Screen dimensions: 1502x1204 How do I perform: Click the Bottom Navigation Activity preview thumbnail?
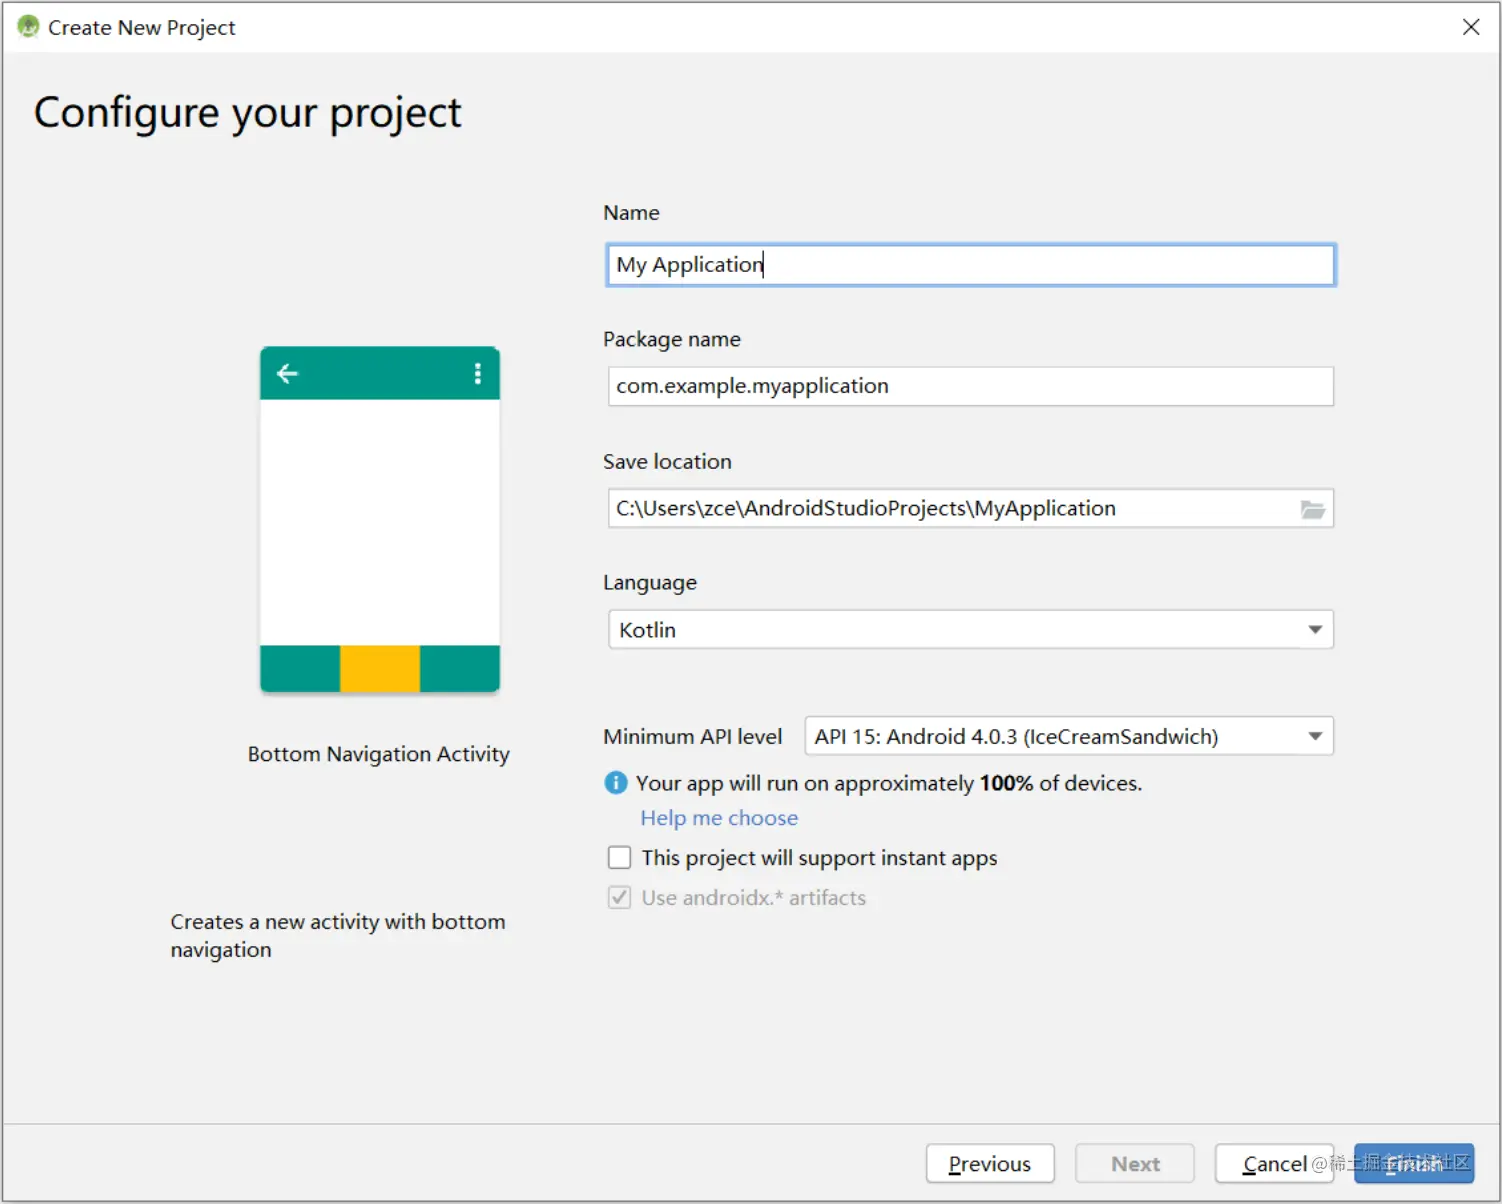point(380,520)
